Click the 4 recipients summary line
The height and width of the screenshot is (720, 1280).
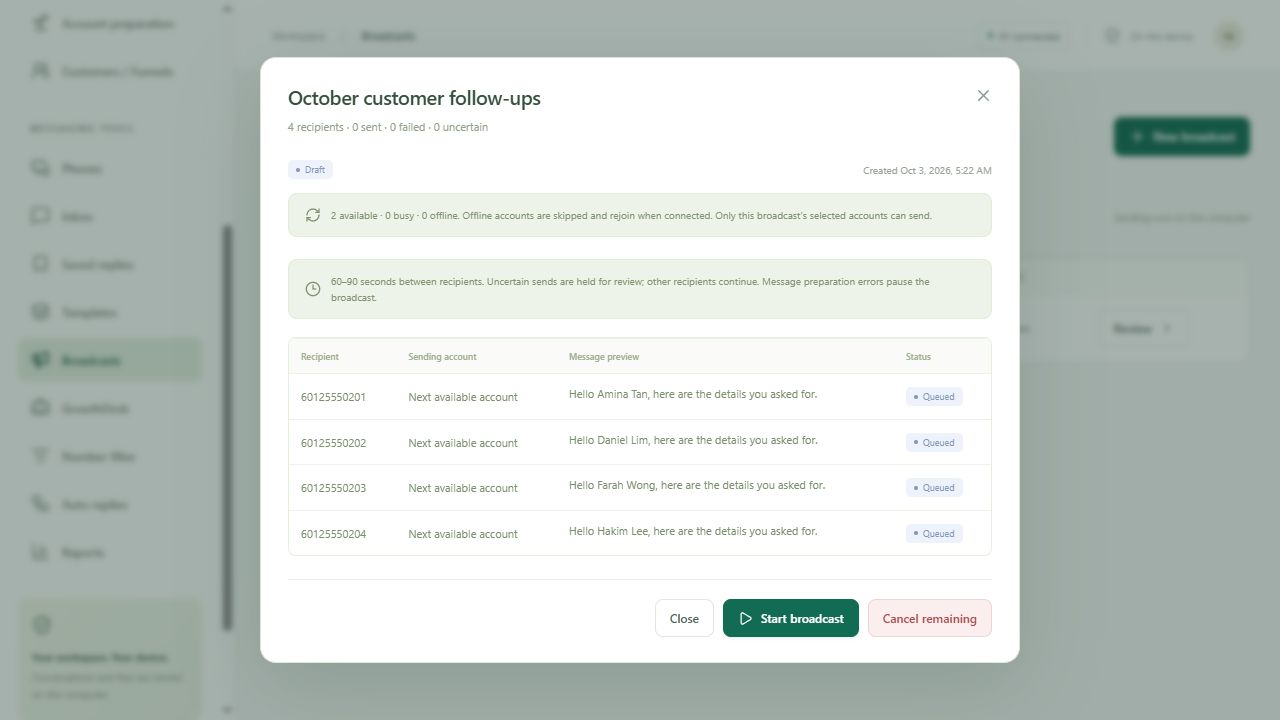click(x=388, y=127)
